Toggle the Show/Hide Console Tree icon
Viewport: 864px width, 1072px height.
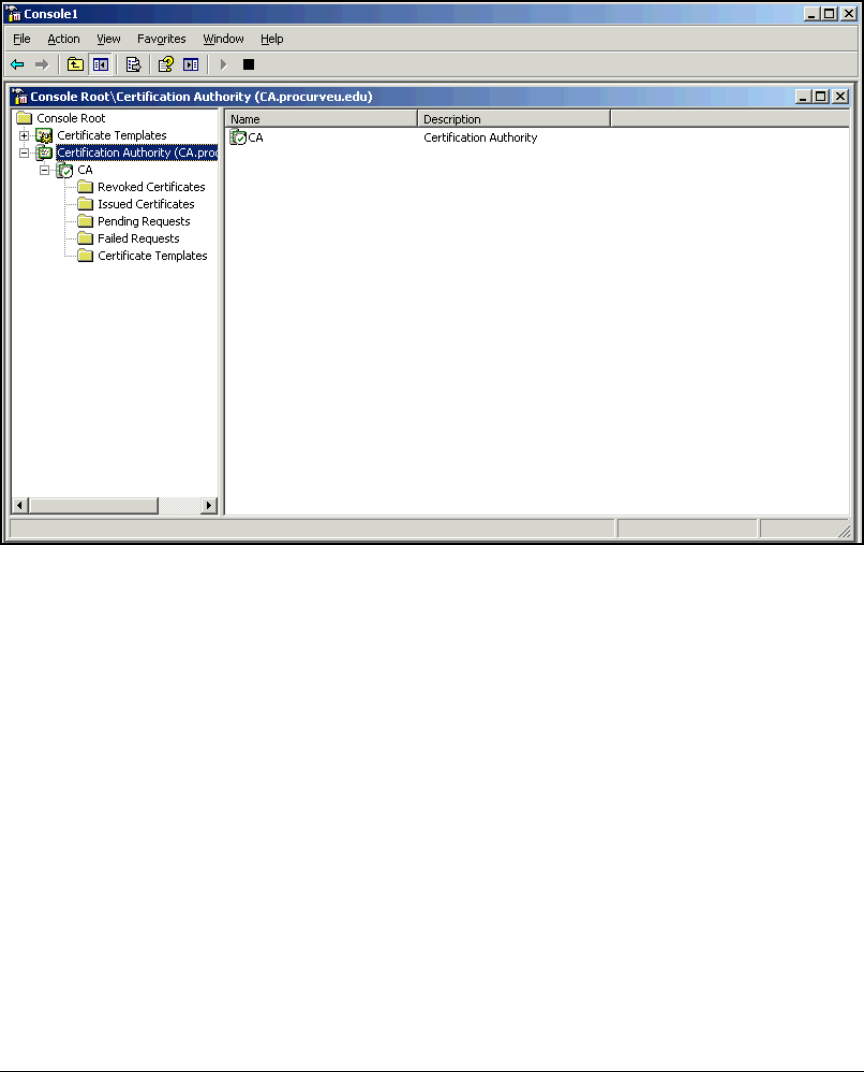pyautogui.click(x=100, y=65)
